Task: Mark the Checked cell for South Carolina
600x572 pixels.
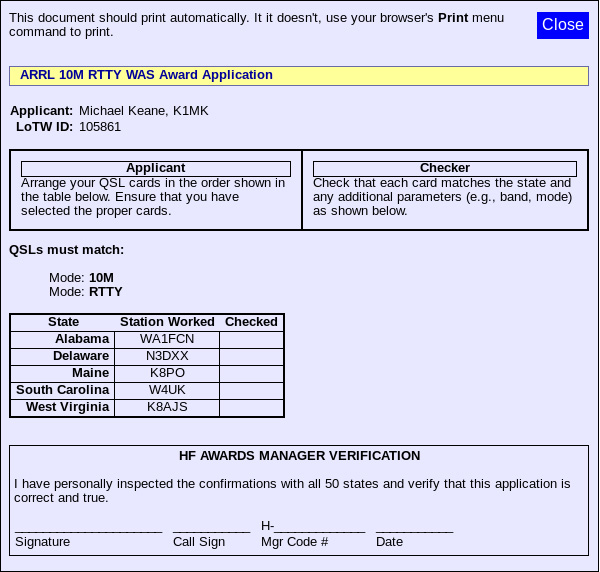Action: 251,390
